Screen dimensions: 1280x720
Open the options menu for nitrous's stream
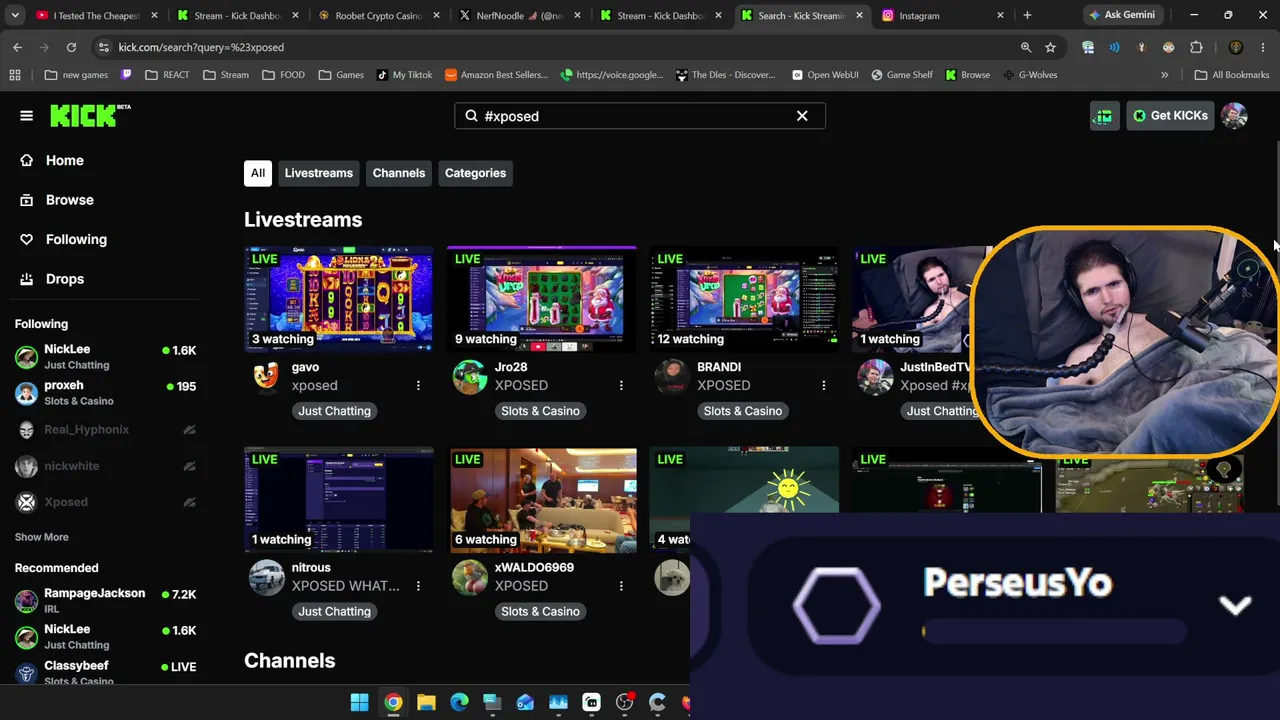point(418,585)
